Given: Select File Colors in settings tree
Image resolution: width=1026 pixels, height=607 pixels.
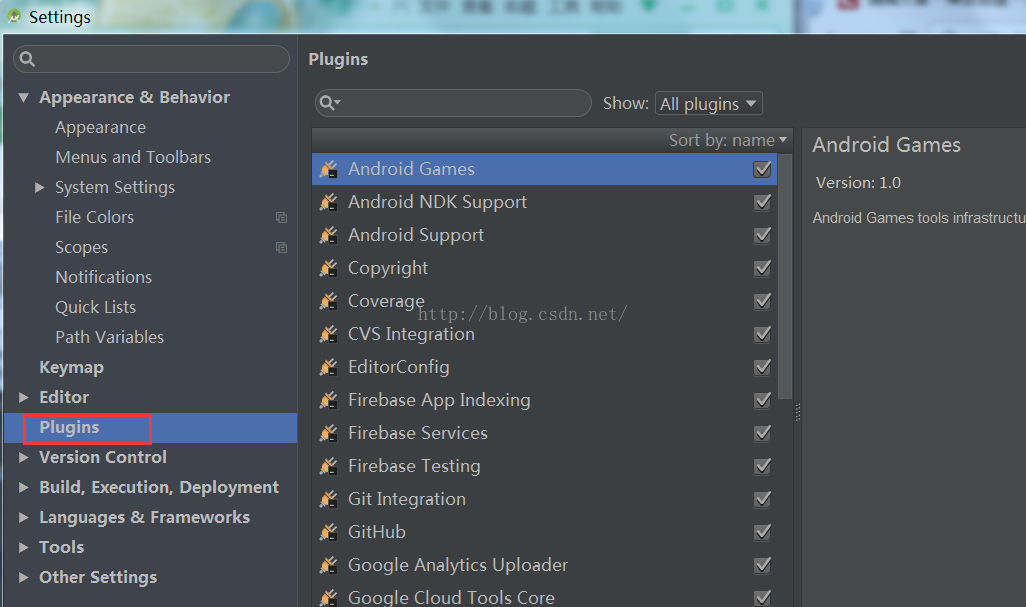Looking at the screenshot, I should point(94,217).
